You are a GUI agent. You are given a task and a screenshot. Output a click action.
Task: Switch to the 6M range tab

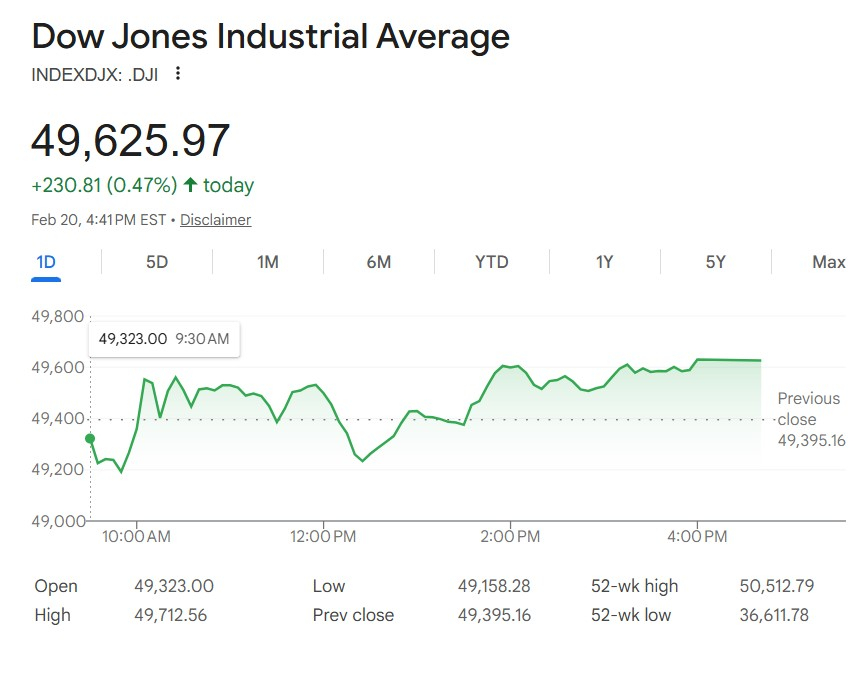(x=379, y=262)
